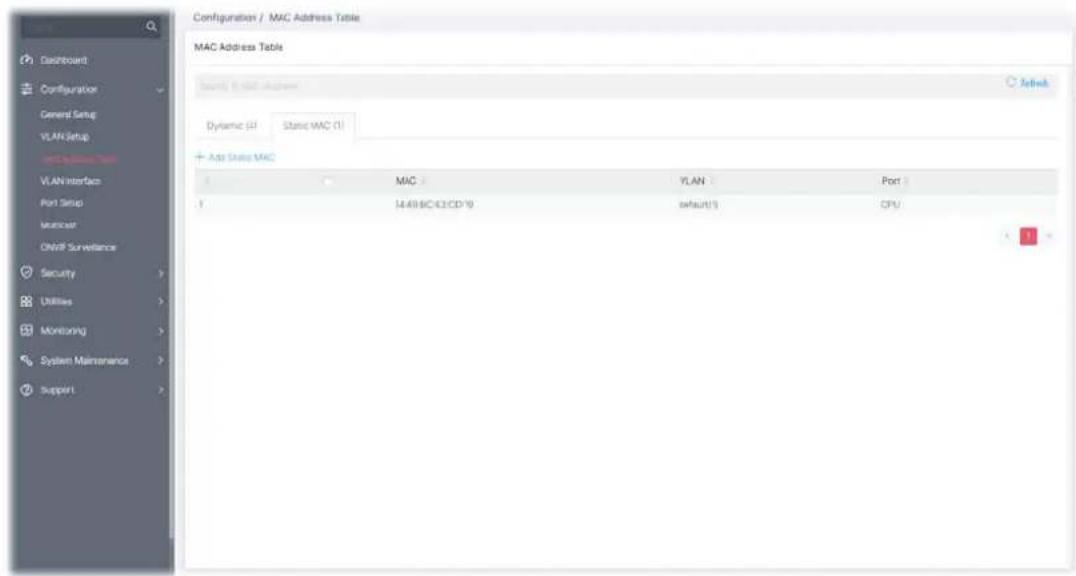Expand the Utilities menu arrow
The image size is (1076, 576).
click(x=161, y=301)
